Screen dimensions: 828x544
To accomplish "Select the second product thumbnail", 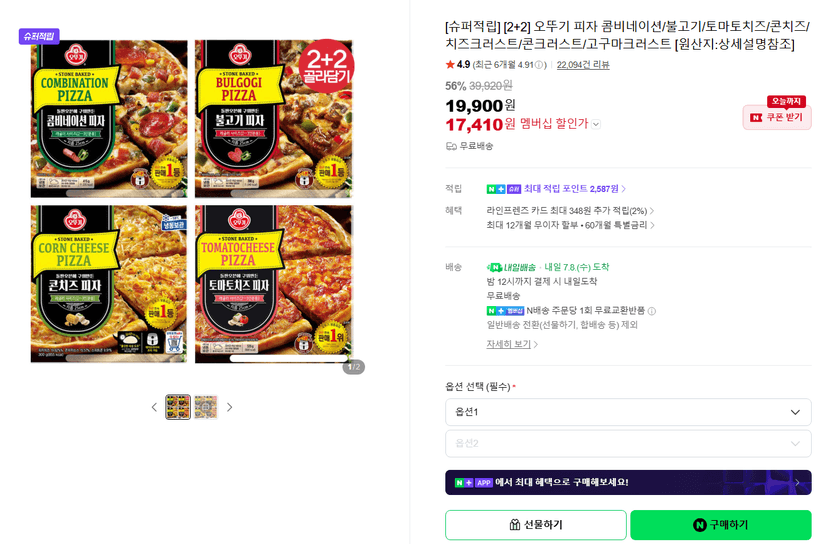I will 205,407.
